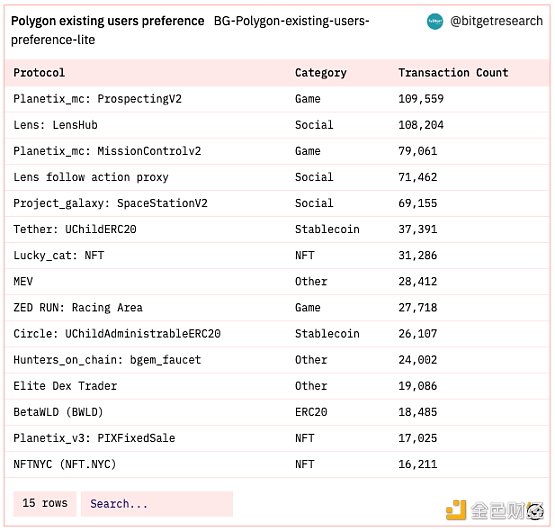Viewport: 555px width, 531px height.
Task: Click the Polygon existing users preference title
Action: [108, 21]
